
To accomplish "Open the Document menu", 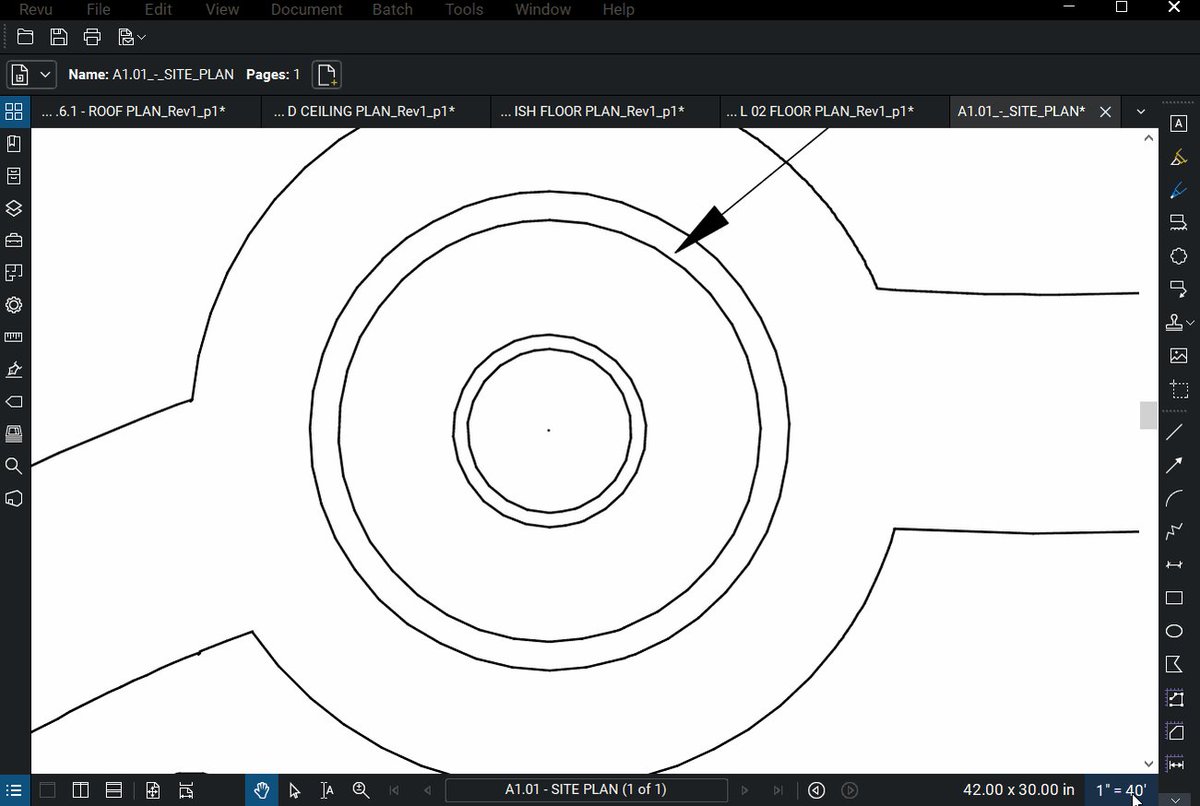I will click(305, 9).
